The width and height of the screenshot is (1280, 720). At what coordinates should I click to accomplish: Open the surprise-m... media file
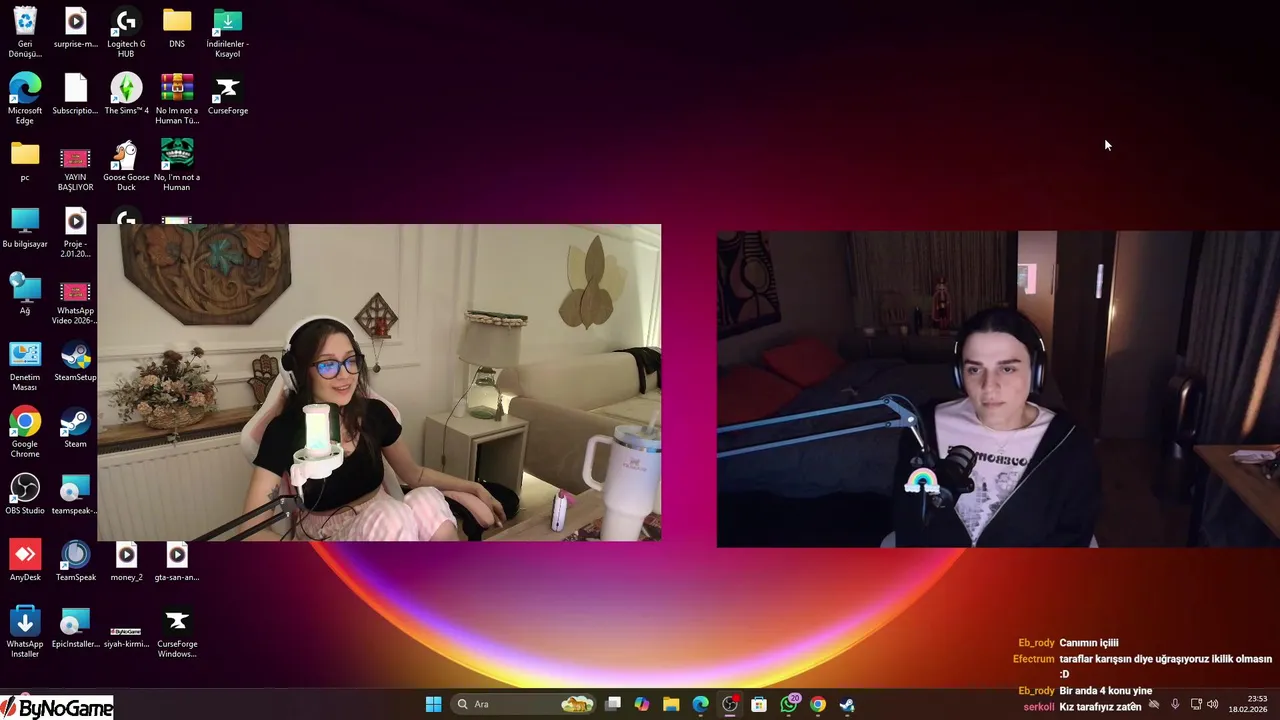click(76, 28)
